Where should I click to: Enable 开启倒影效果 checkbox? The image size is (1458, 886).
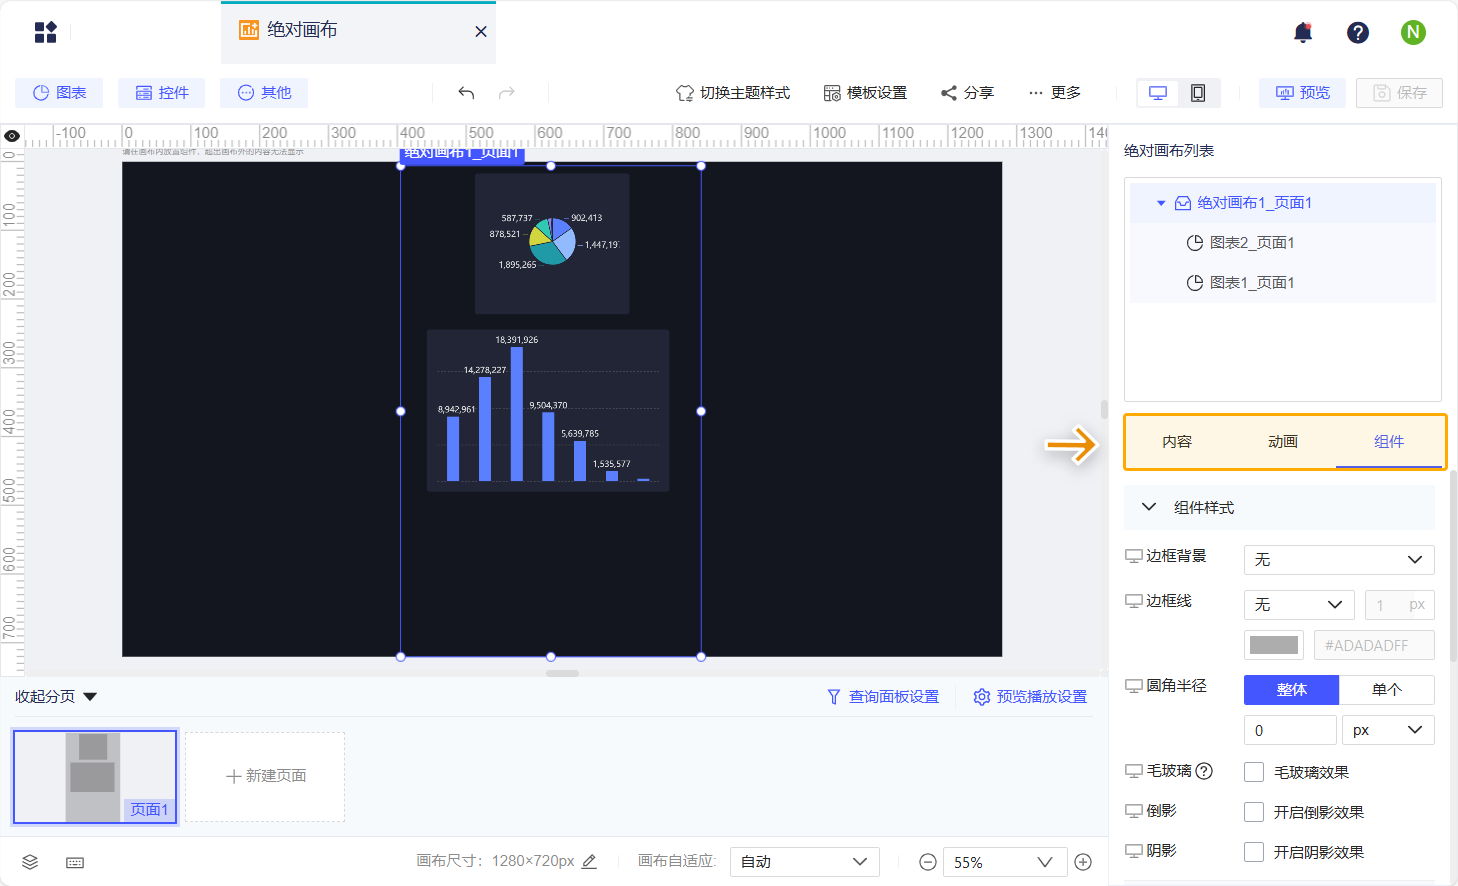(1254, 812)
